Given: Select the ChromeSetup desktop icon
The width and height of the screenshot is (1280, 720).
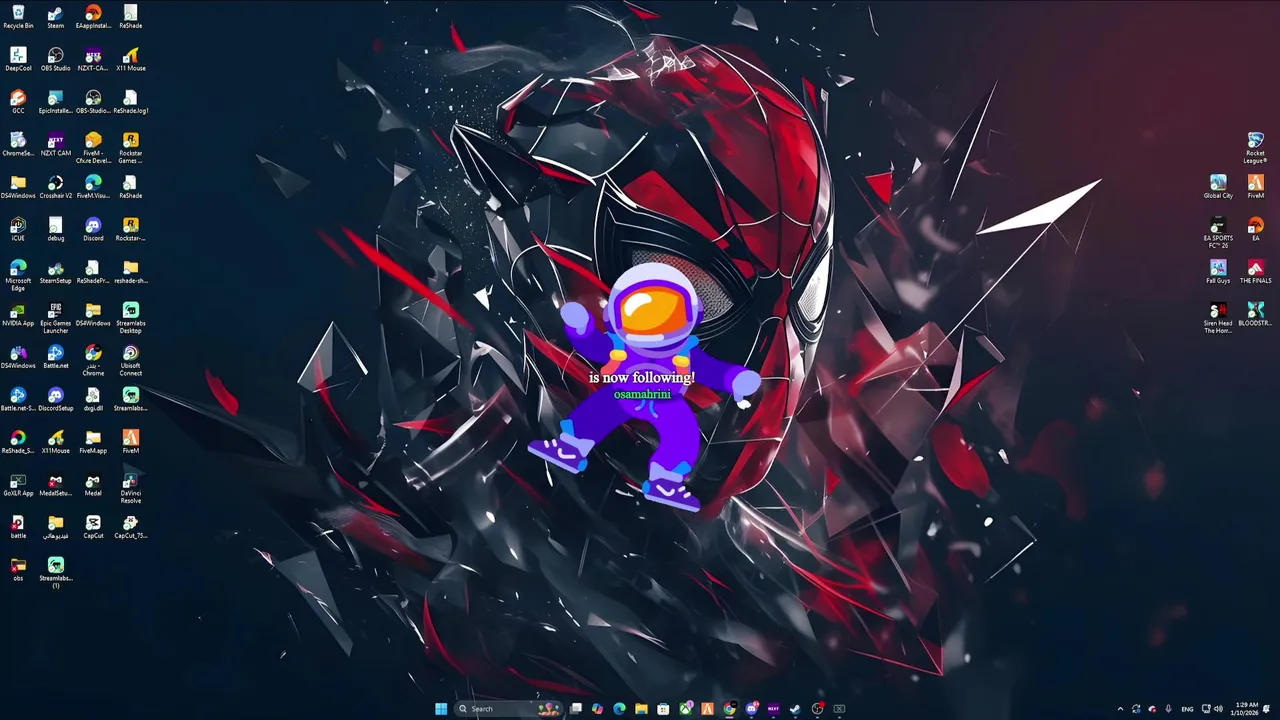Looking at the screenshot, I should [18, 144].
